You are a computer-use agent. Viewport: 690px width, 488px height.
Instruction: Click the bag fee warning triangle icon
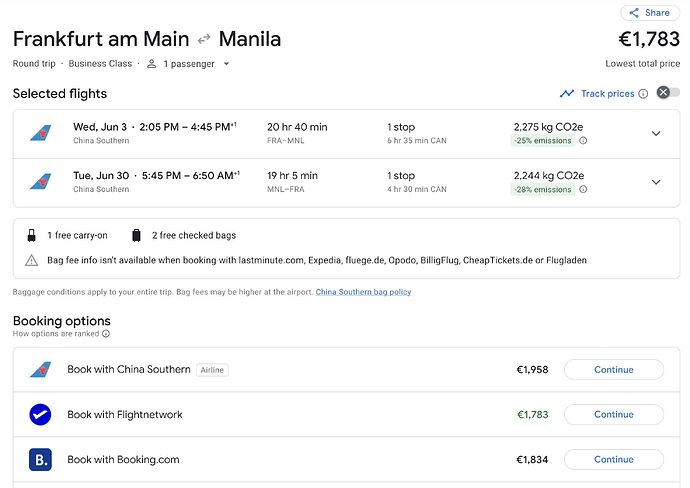coord(31,261)
